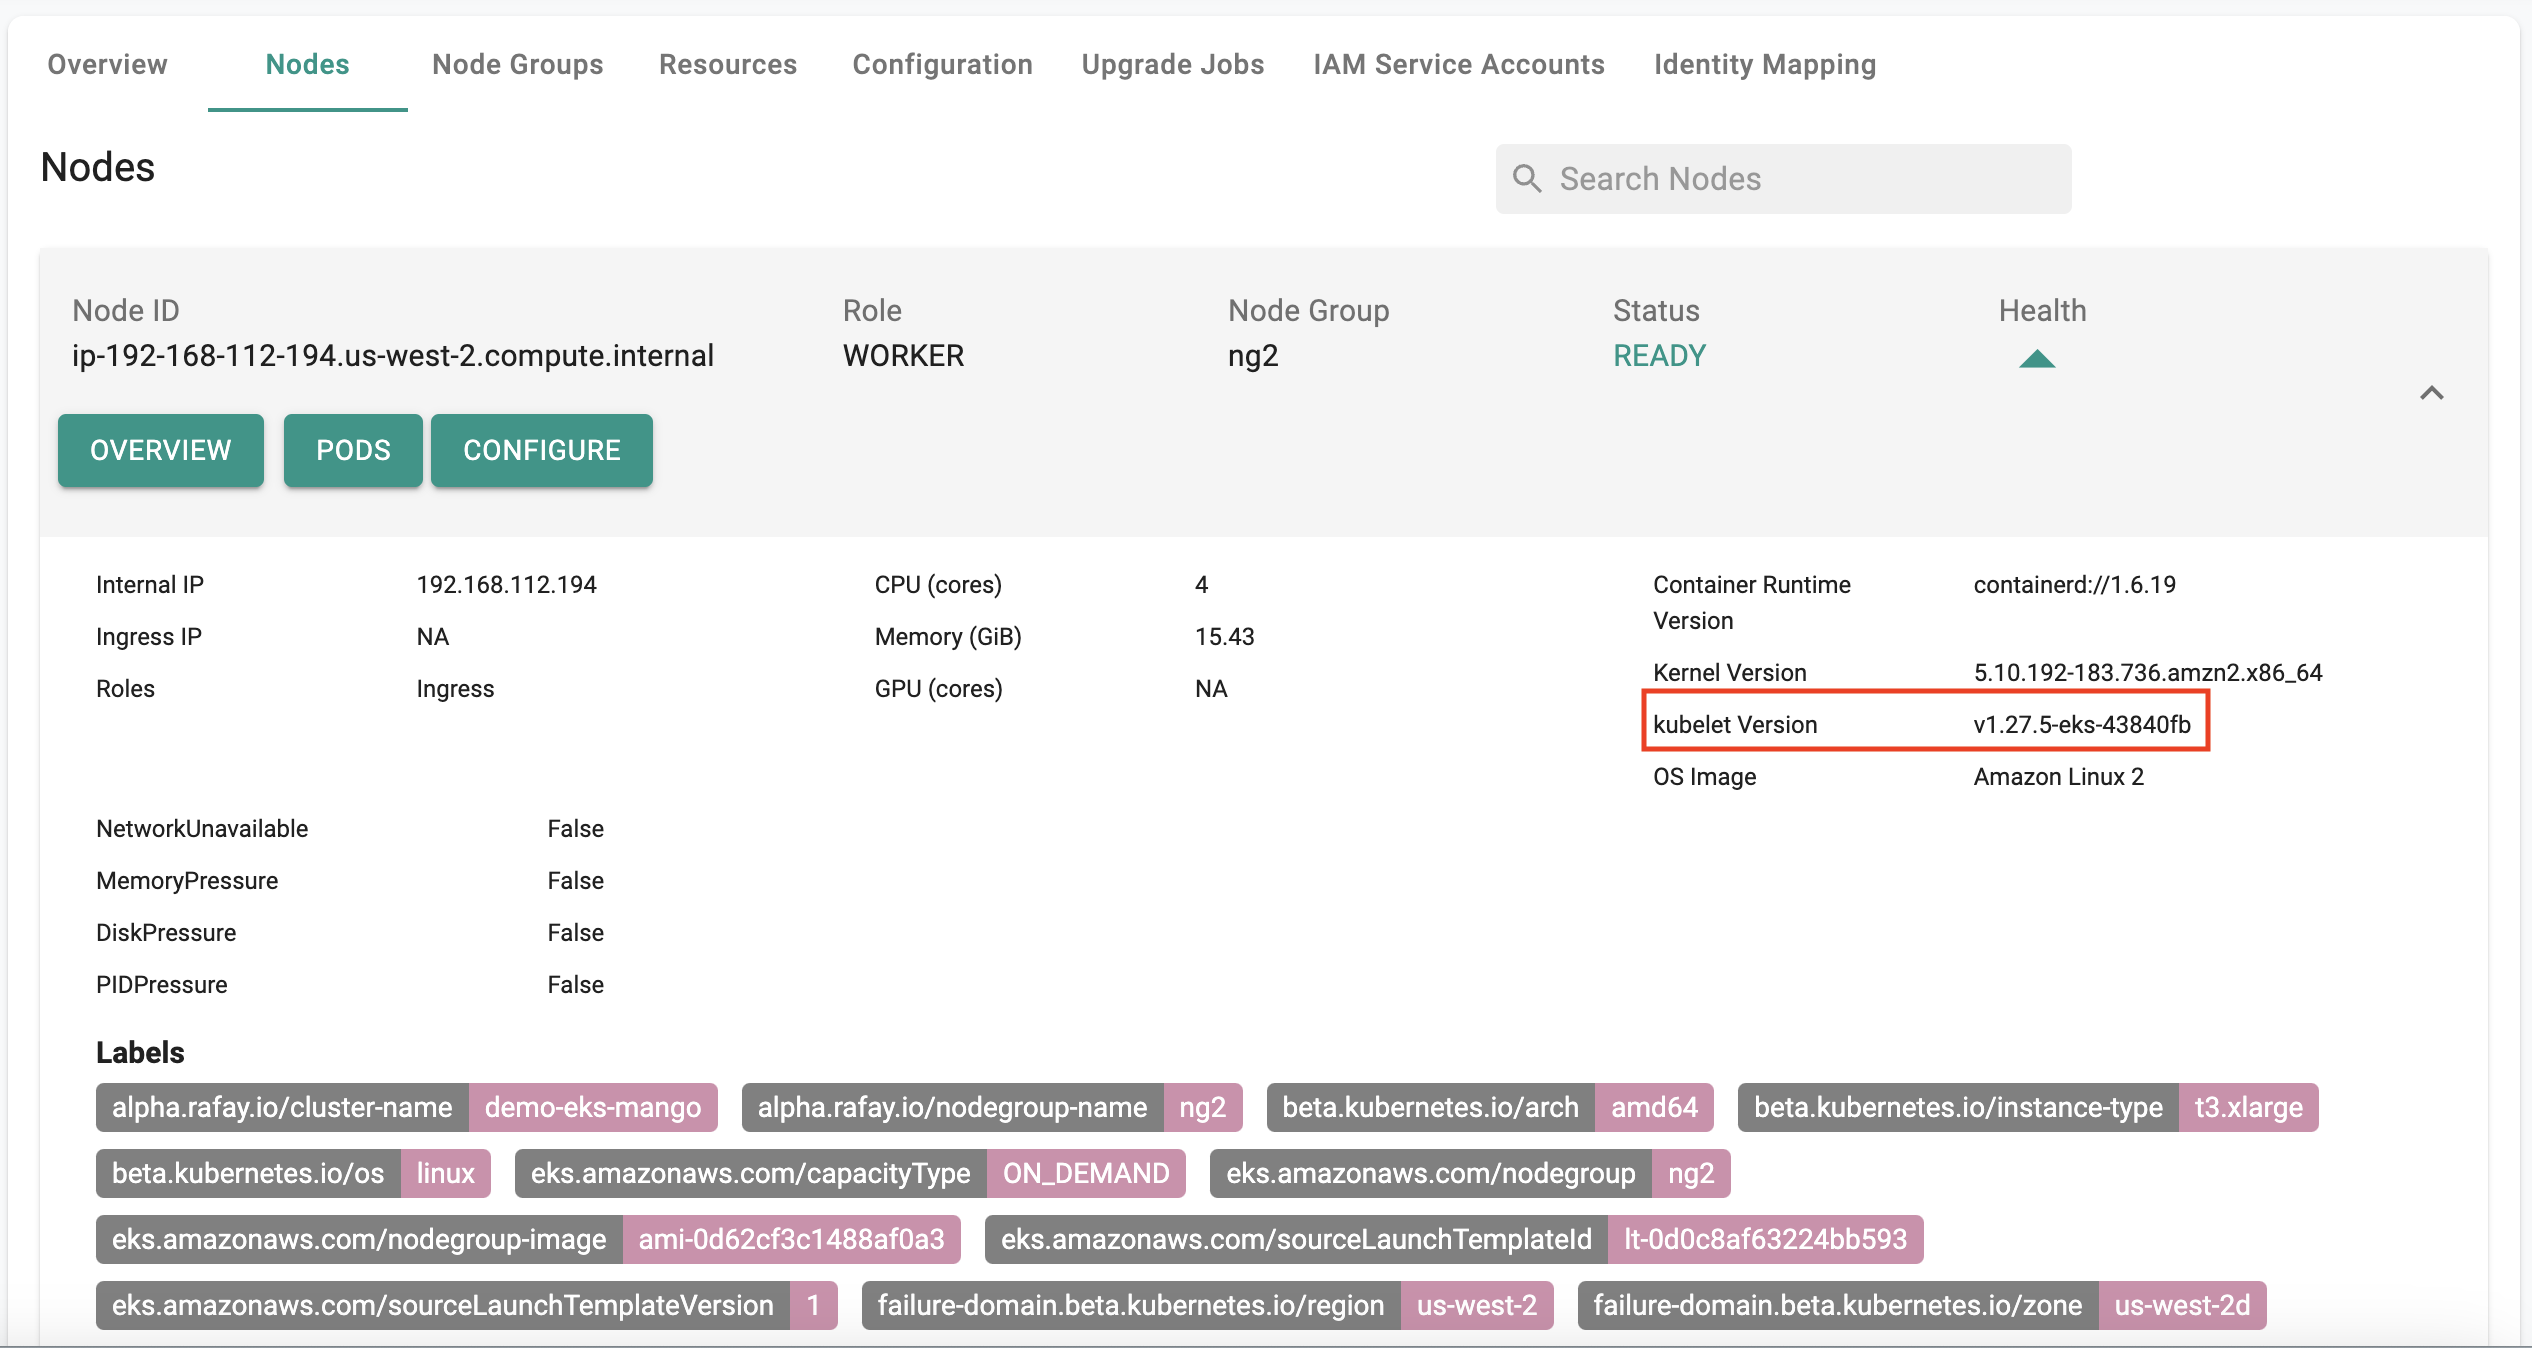Click the CONFIGURE button
The width and height of the screenshot is (2532, 1348).
[x=542, y=450]
